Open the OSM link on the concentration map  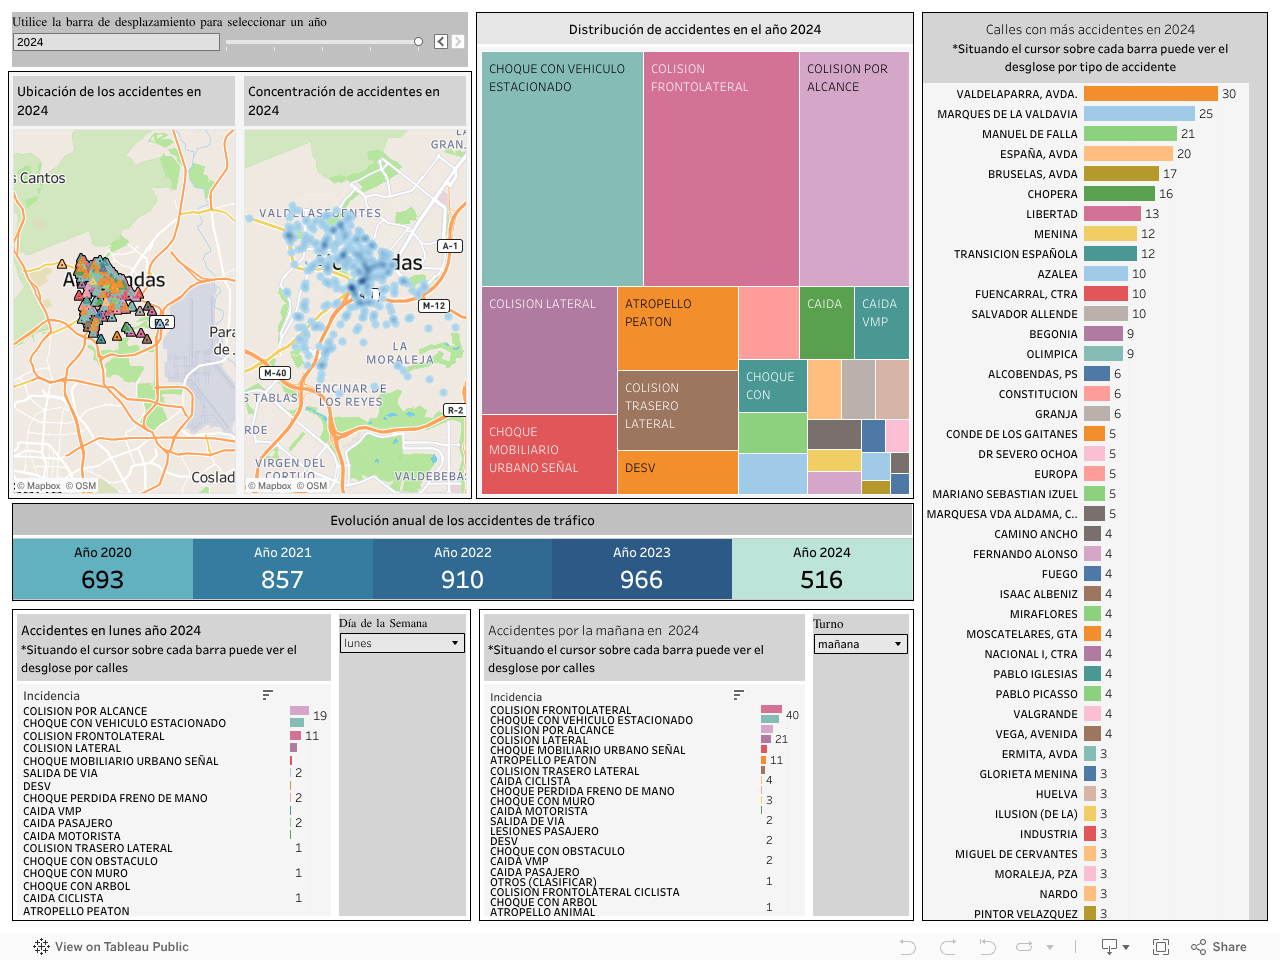click(x=316, y=486)
